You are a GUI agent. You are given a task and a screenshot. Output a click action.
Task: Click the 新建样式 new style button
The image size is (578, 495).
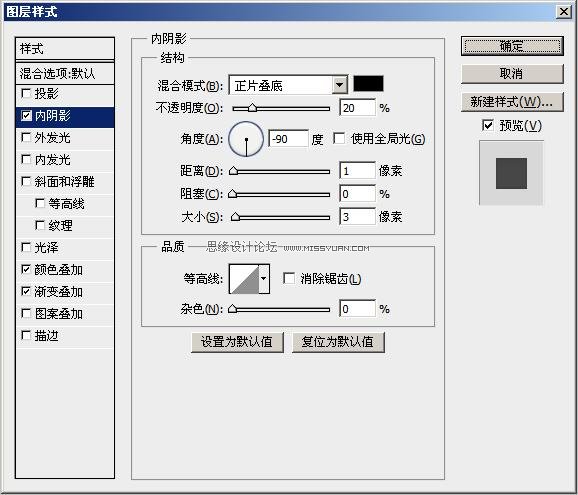[x=512, y=102]
